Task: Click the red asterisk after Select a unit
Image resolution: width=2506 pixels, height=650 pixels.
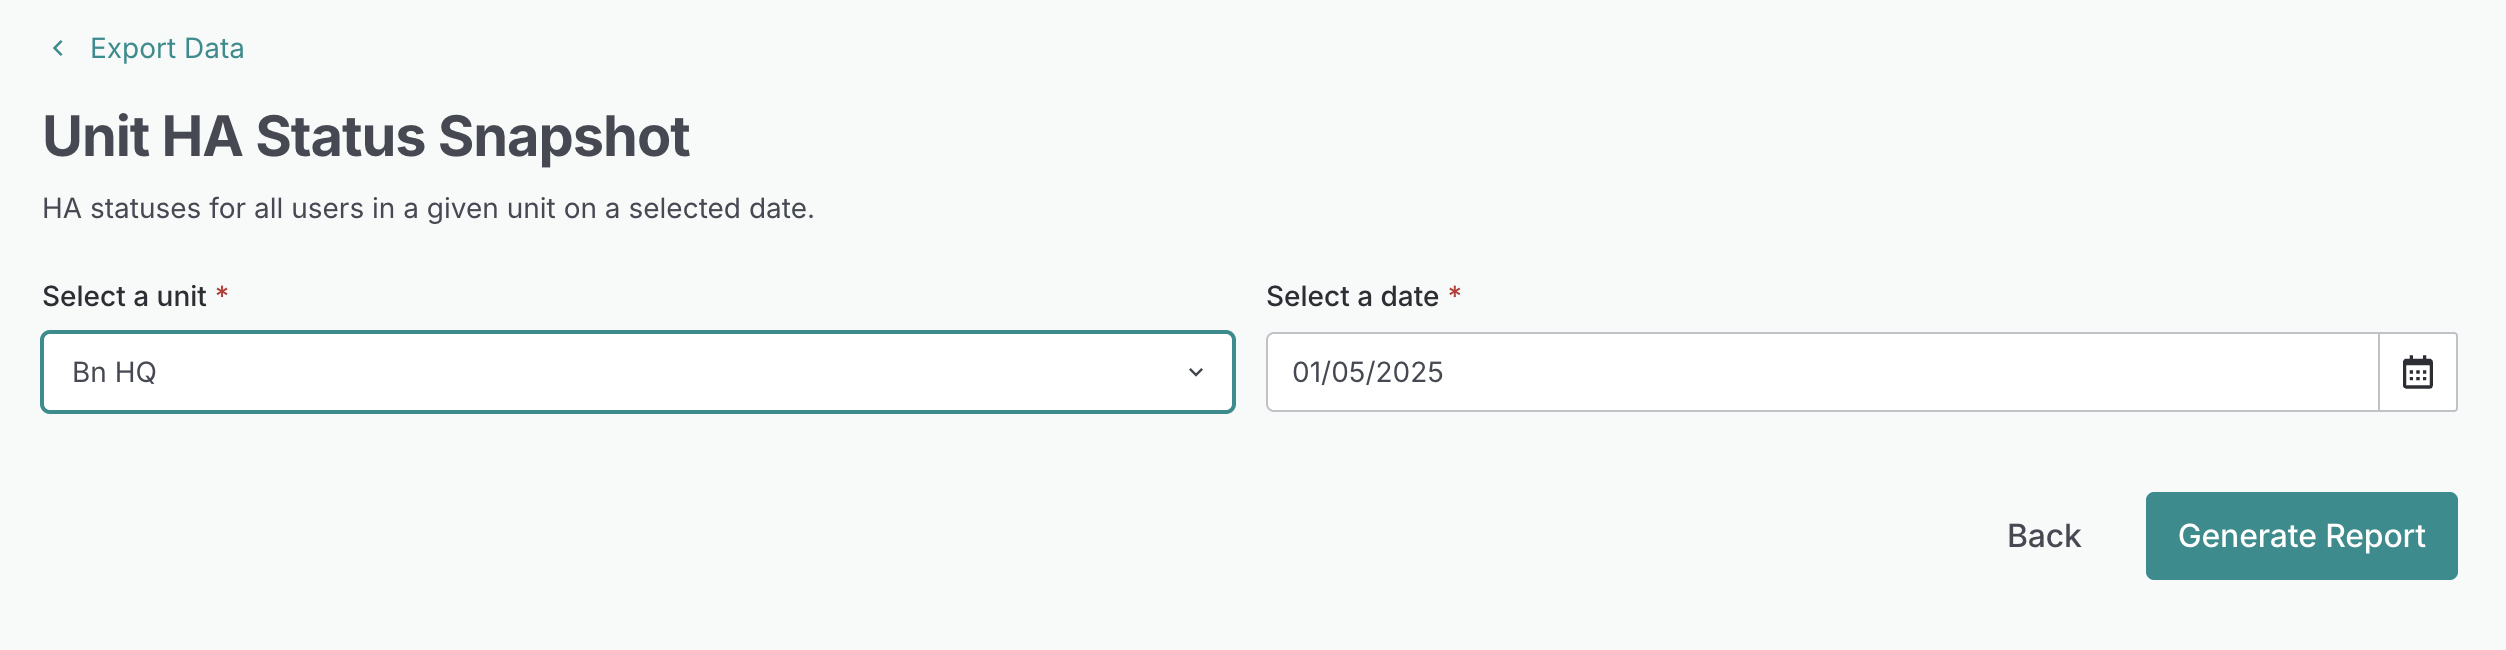Action: tap(222, 293)
